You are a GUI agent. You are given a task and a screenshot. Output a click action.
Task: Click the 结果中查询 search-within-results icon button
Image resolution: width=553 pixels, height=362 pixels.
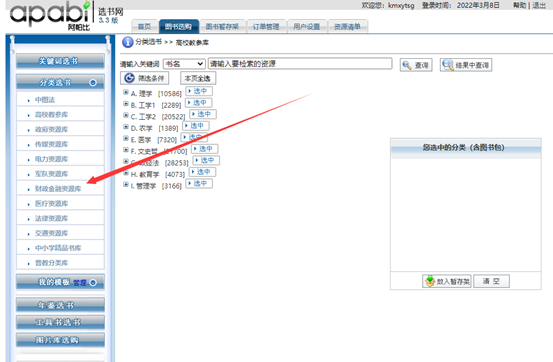pos(466,65)
